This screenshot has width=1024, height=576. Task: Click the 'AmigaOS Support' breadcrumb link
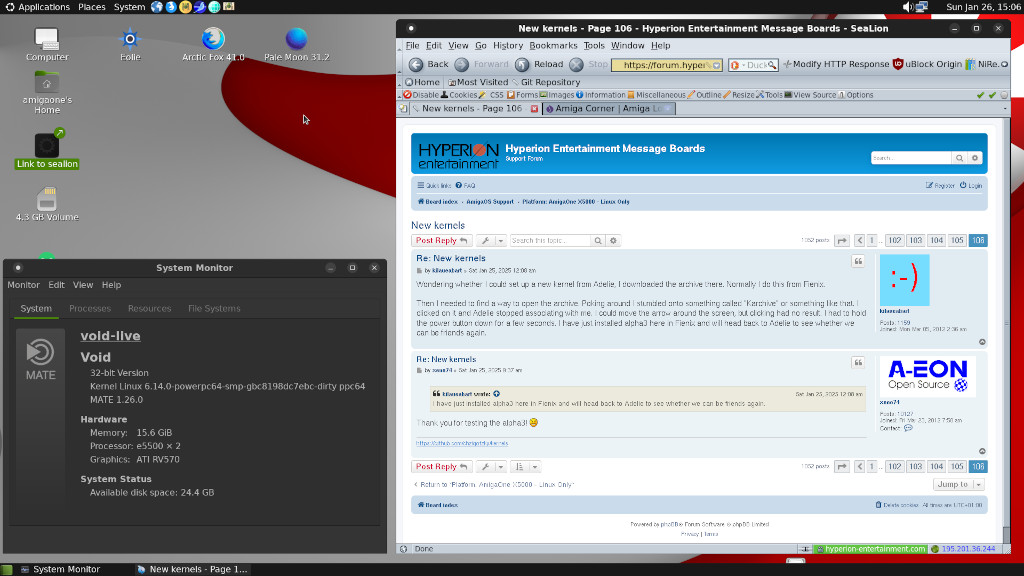490,202
